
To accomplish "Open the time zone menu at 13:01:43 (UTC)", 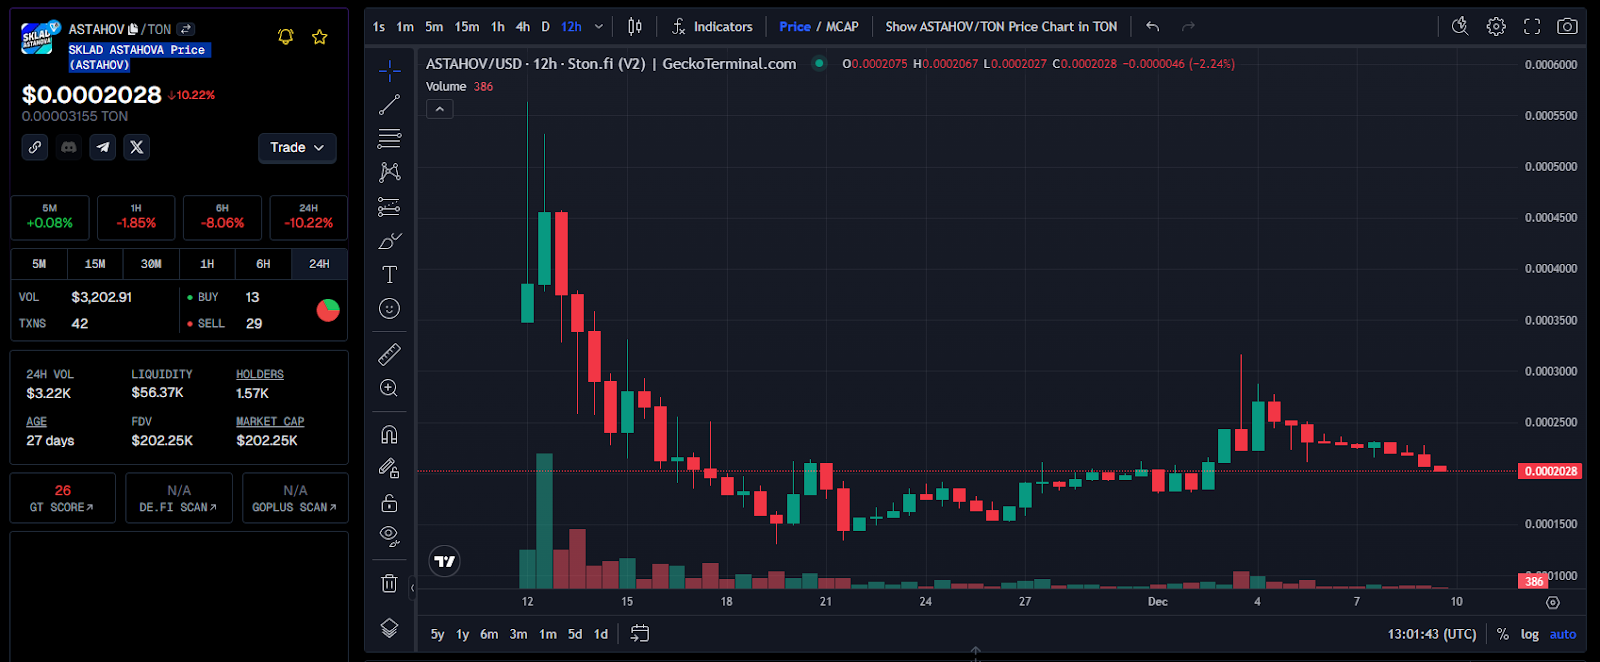I will coord(1432,634).
